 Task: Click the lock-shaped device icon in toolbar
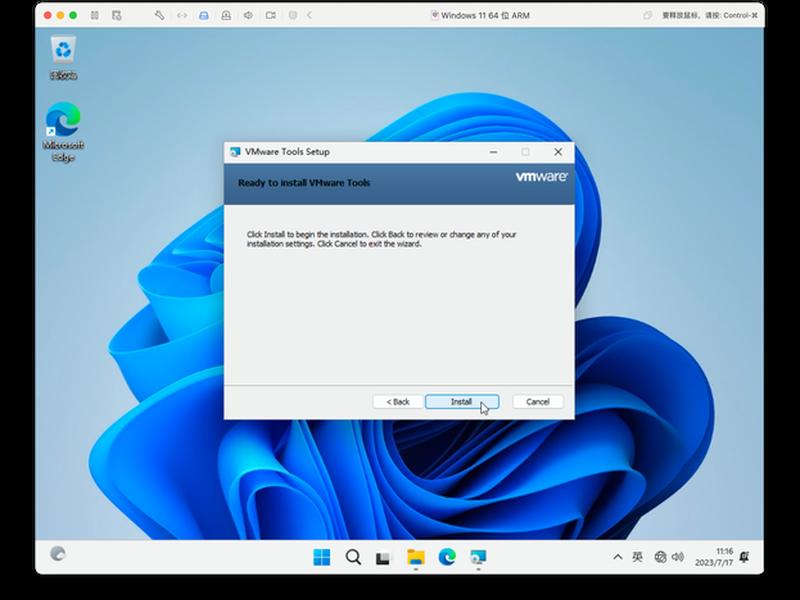(226, 15)
